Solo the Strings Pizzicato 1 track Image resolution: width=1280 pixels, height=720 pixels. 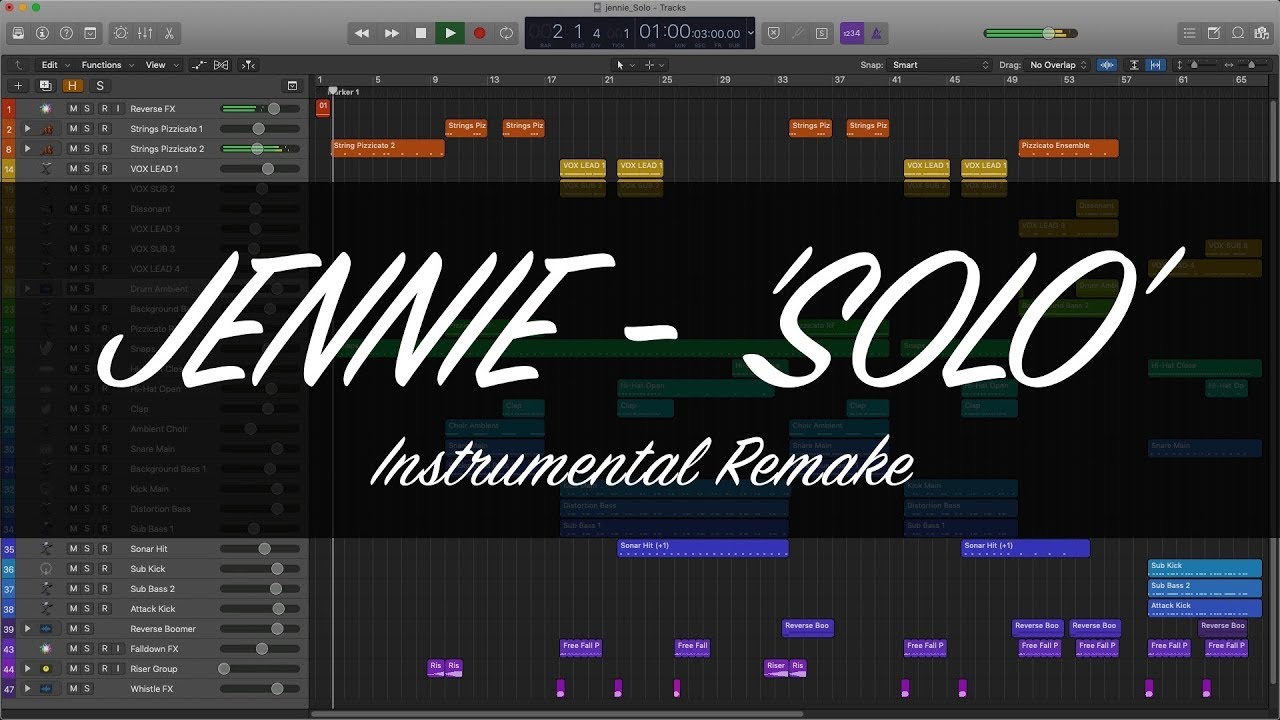coord(87,129)
